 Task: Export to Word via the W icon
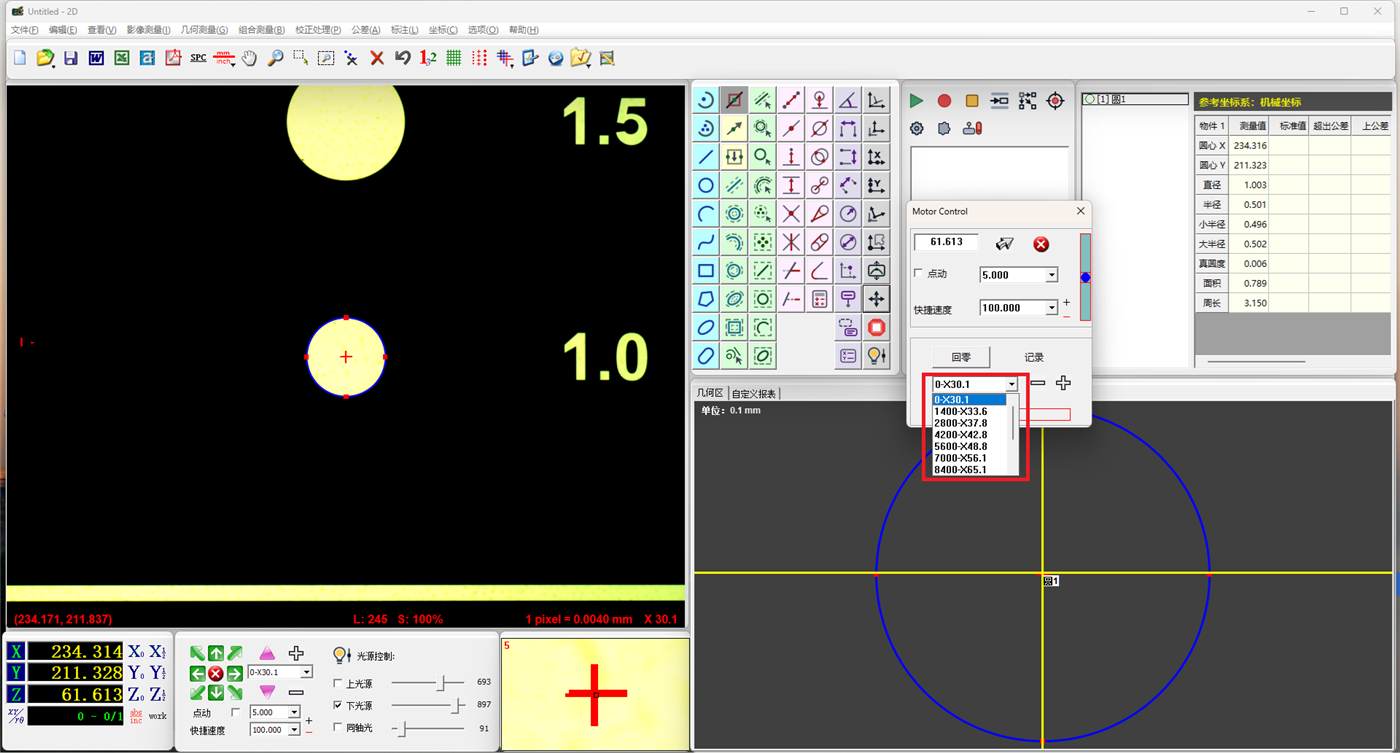[96, 58]
